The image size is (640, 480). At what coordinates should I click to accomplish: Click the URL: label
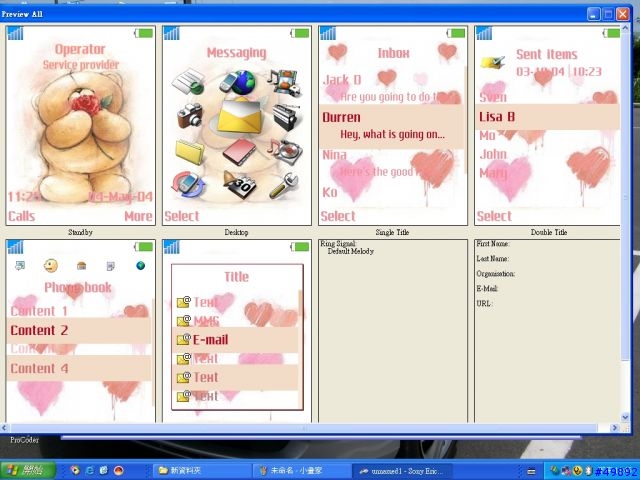(484, 304)
